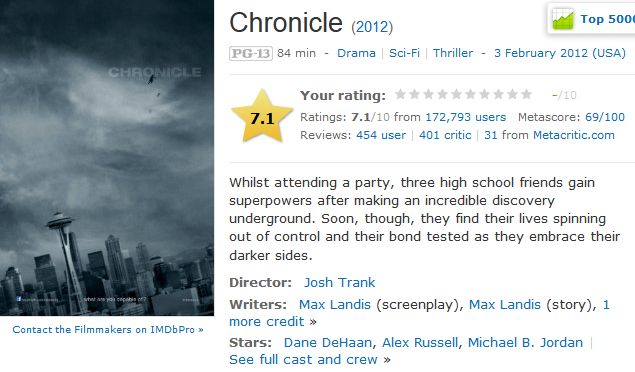This screenshot has height=372, width=635.
Task: Rate the movie five stars
Action: pyautogui.click(x=456, y=95)
